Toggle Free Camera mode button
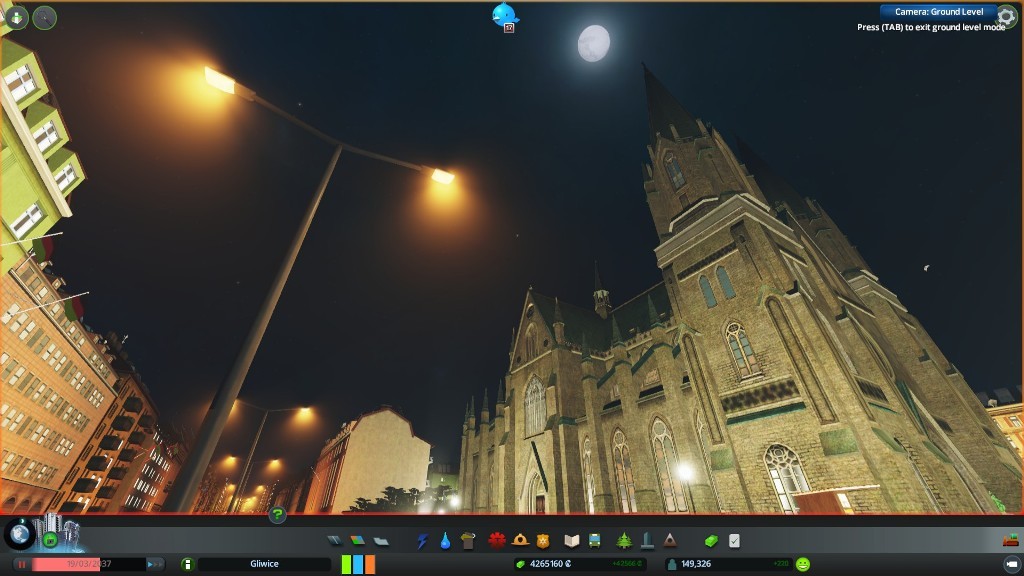 pos(1012,564)
